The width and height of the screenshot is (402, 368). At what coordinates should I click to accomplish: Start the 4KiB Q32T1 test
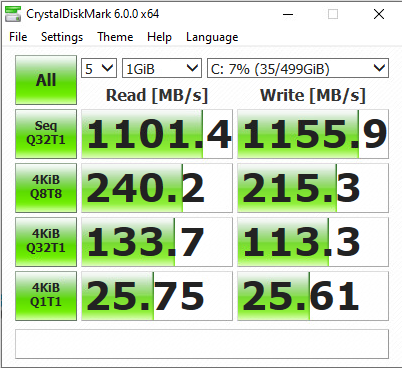(46, 242)
